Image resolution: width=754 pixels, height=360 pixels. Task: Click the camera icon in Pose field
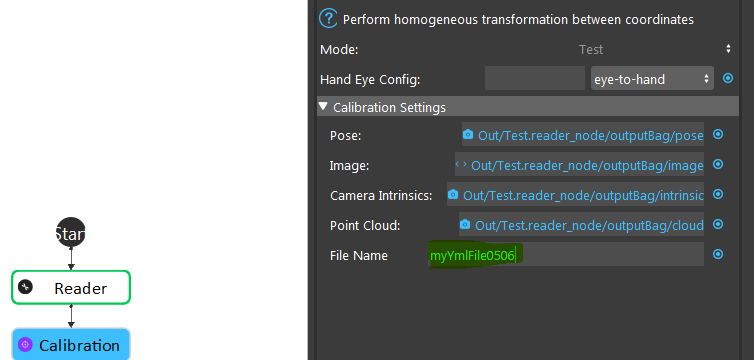click(468, 135)
